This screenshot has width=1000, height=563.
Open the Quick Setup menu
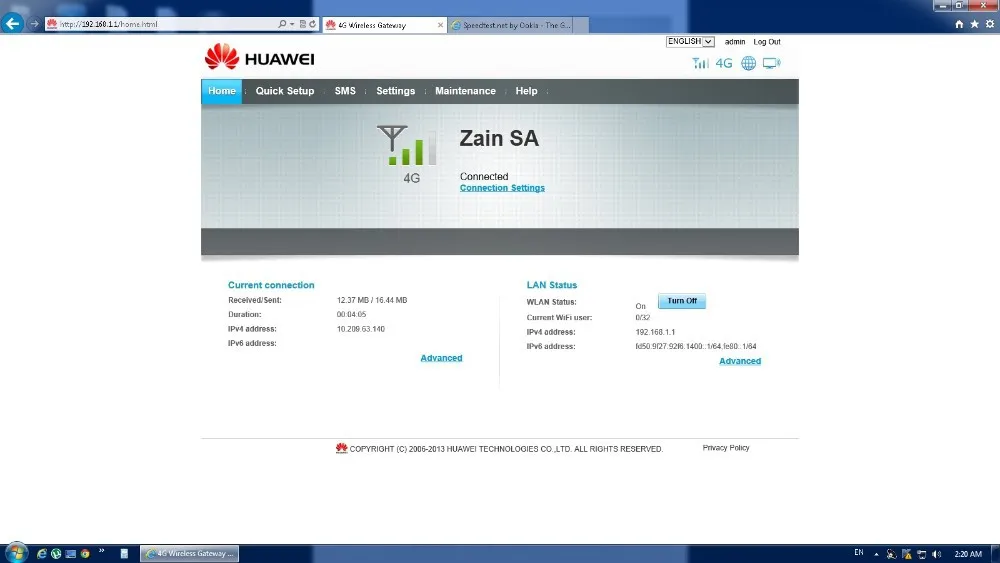[x=285, y=91]
